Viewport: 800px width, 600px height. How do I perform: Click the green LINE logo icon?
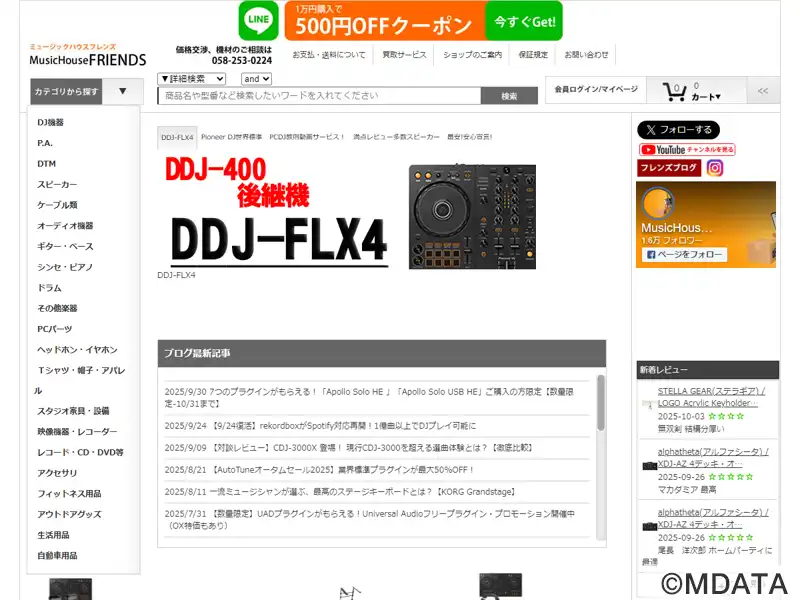click(258, 20)
